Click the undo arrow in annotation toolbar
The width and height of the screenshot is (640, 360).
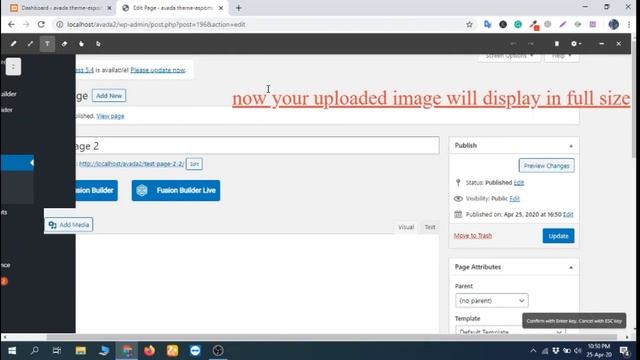[x=513, y=44]
